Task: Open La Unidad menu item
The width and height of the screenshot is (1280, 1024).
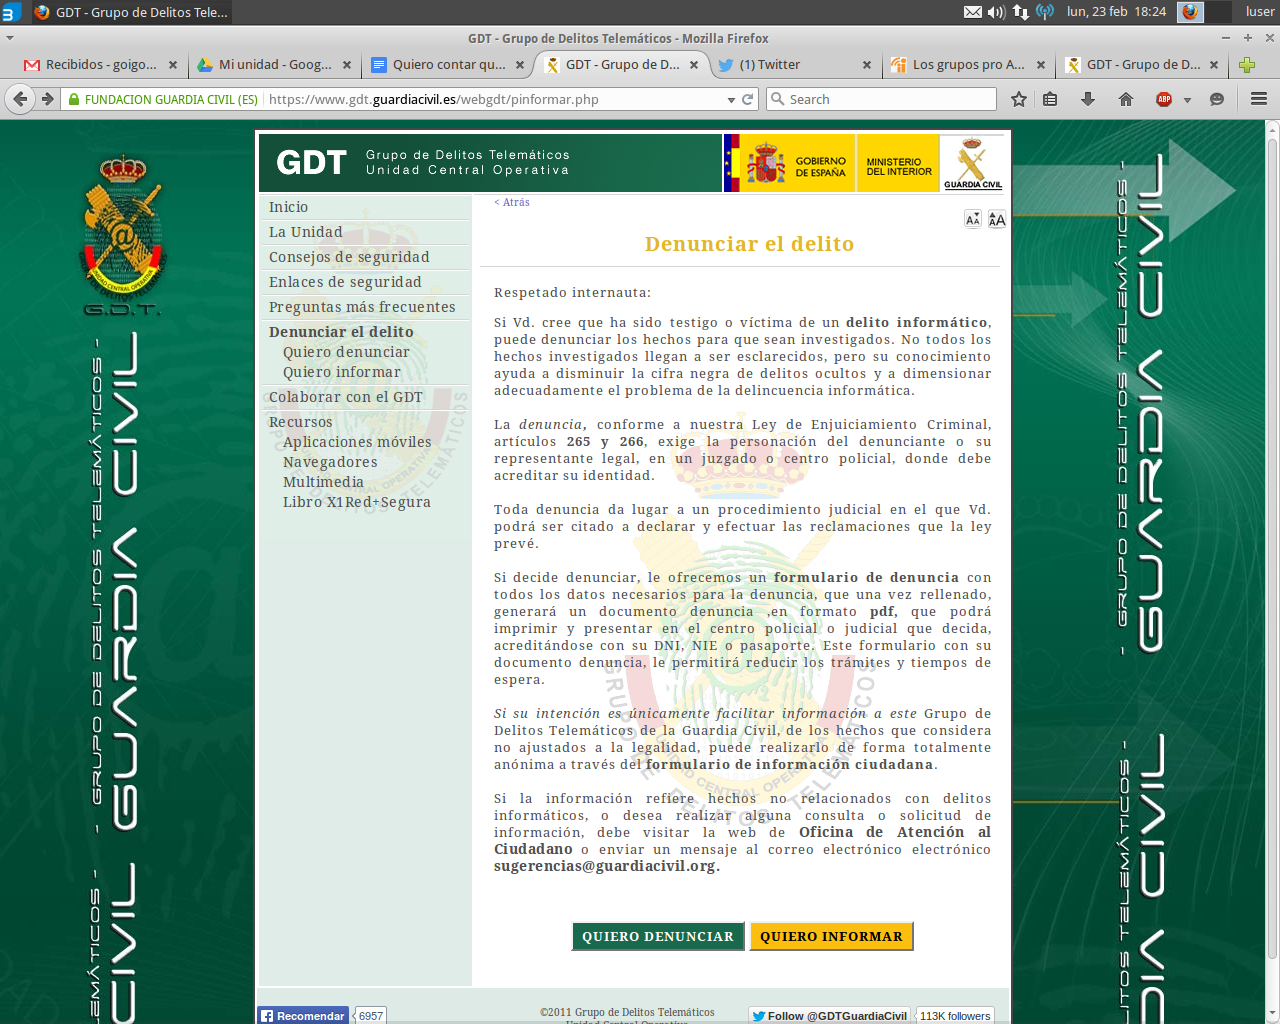Action: [x=306, y=232]
